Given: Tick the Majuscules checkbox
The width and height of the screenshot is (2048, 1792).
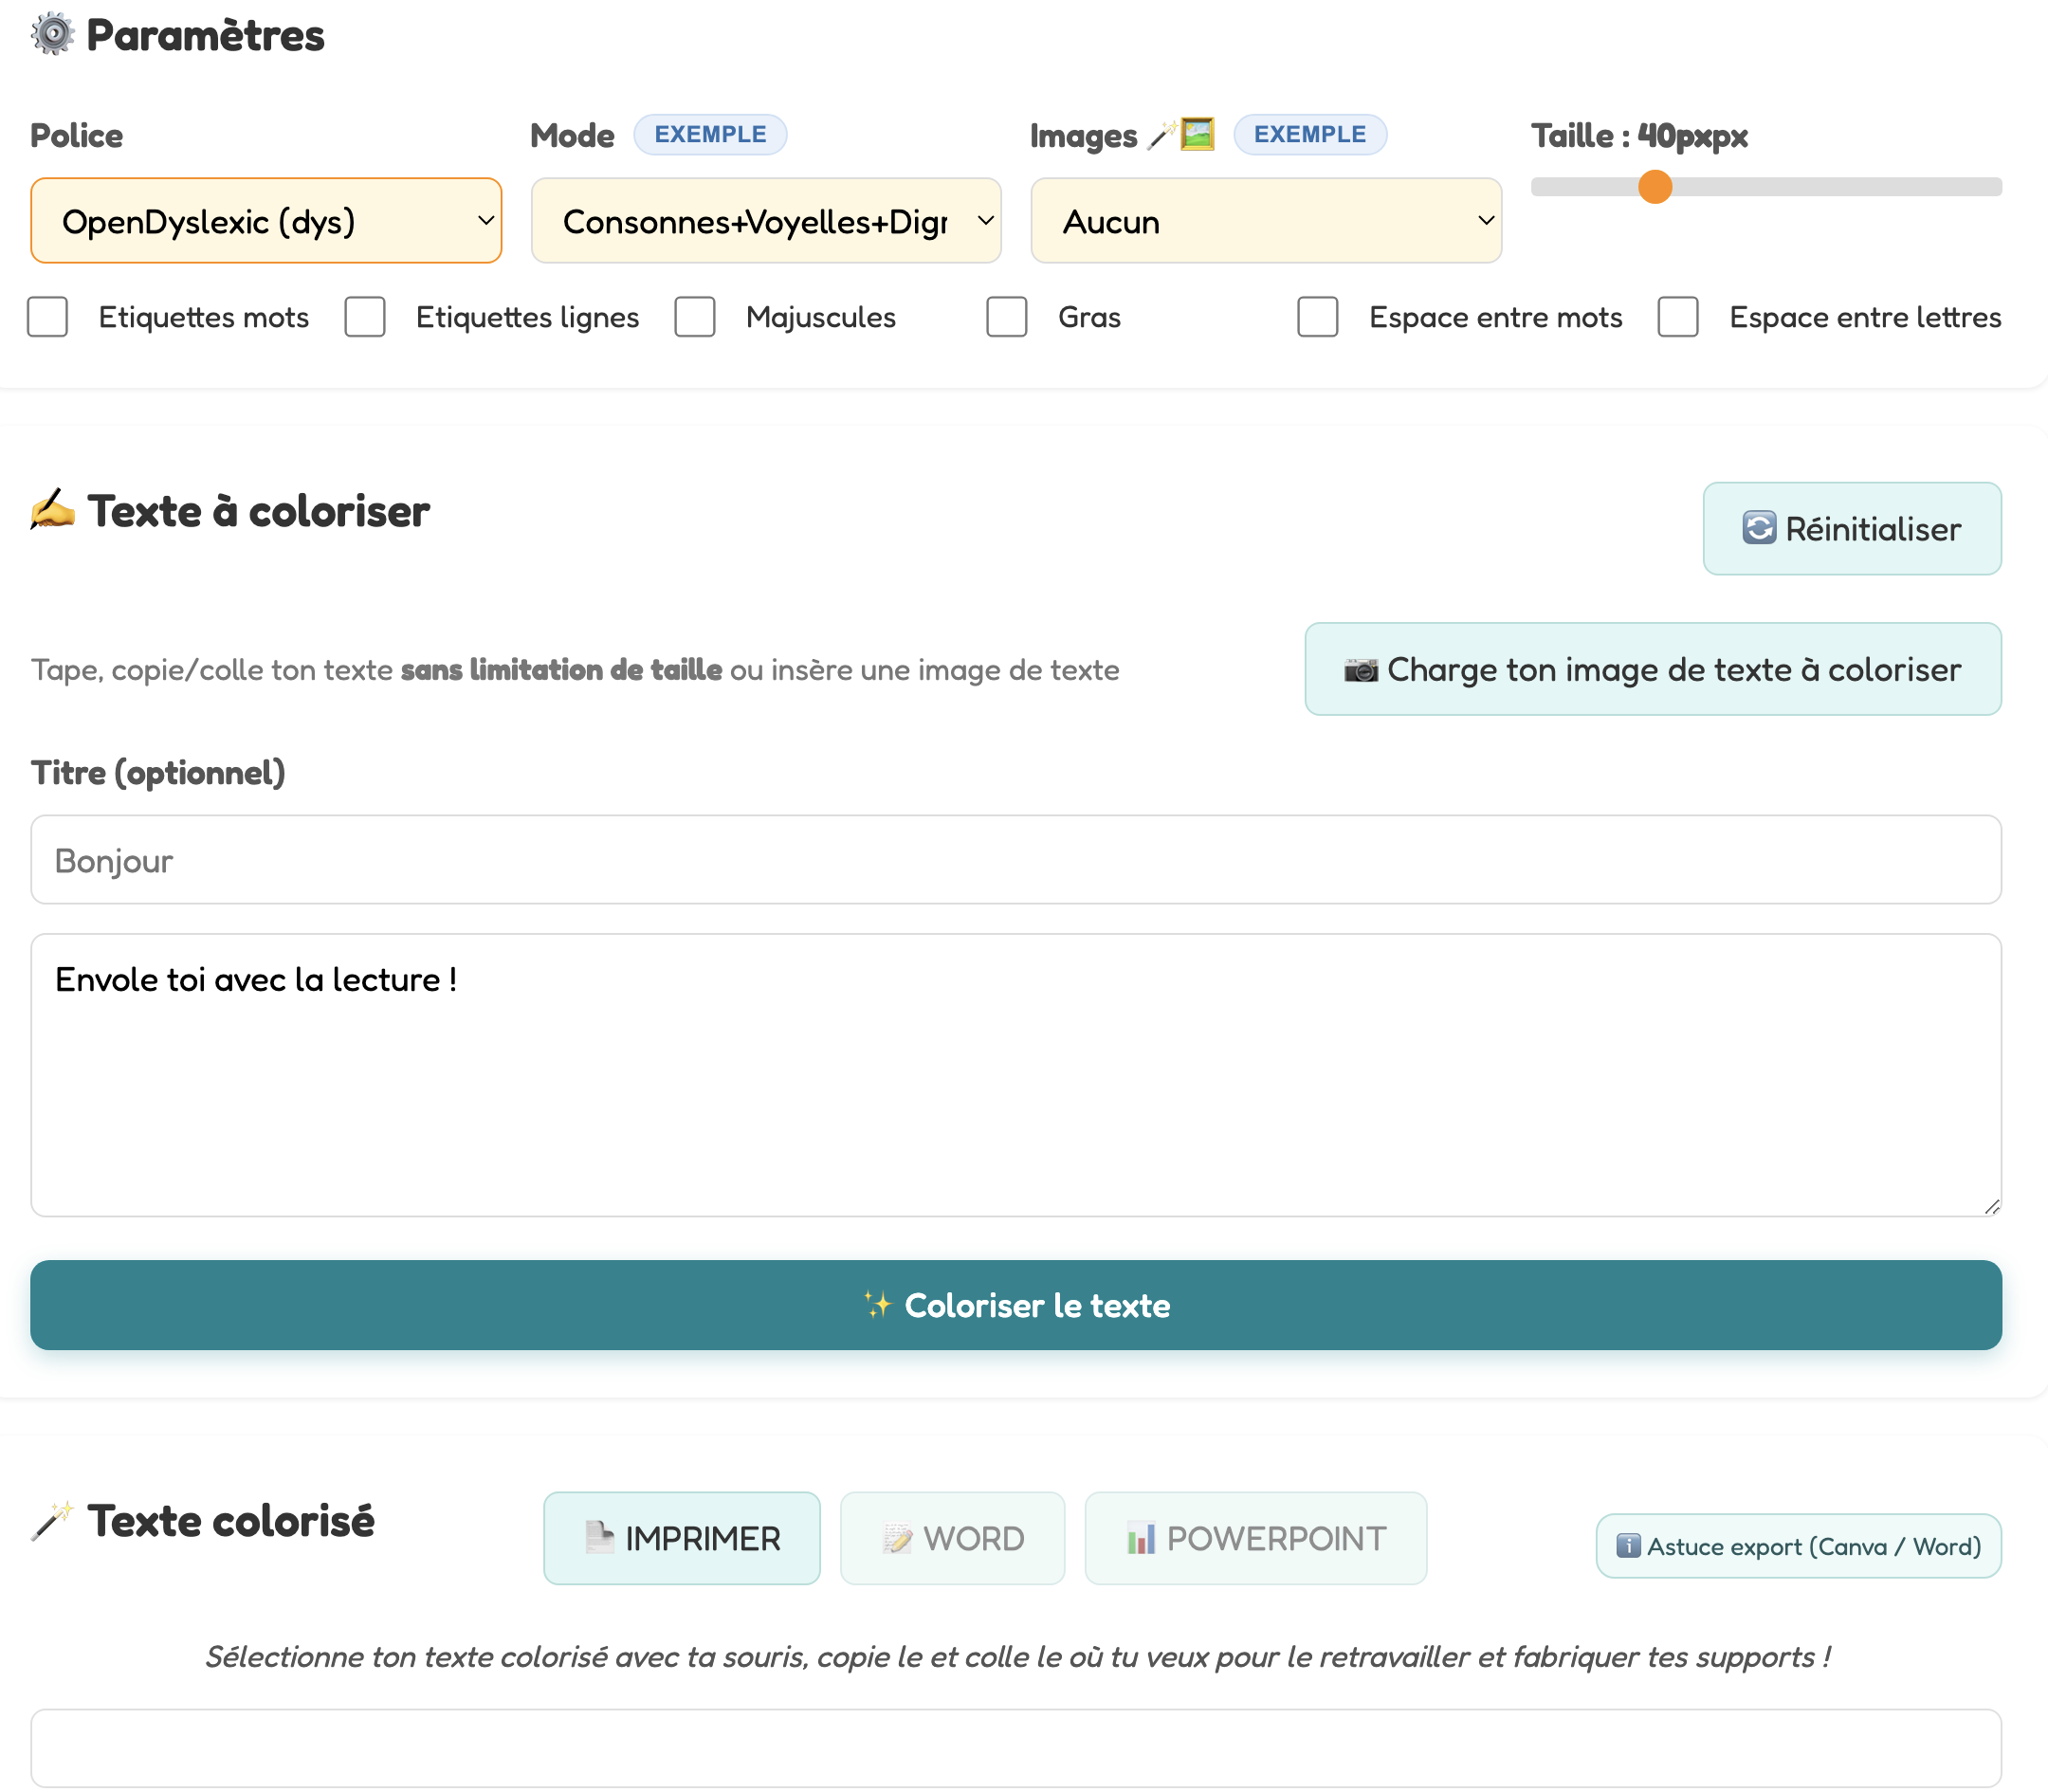Looking at the screenshot, I should pos(695,317).
